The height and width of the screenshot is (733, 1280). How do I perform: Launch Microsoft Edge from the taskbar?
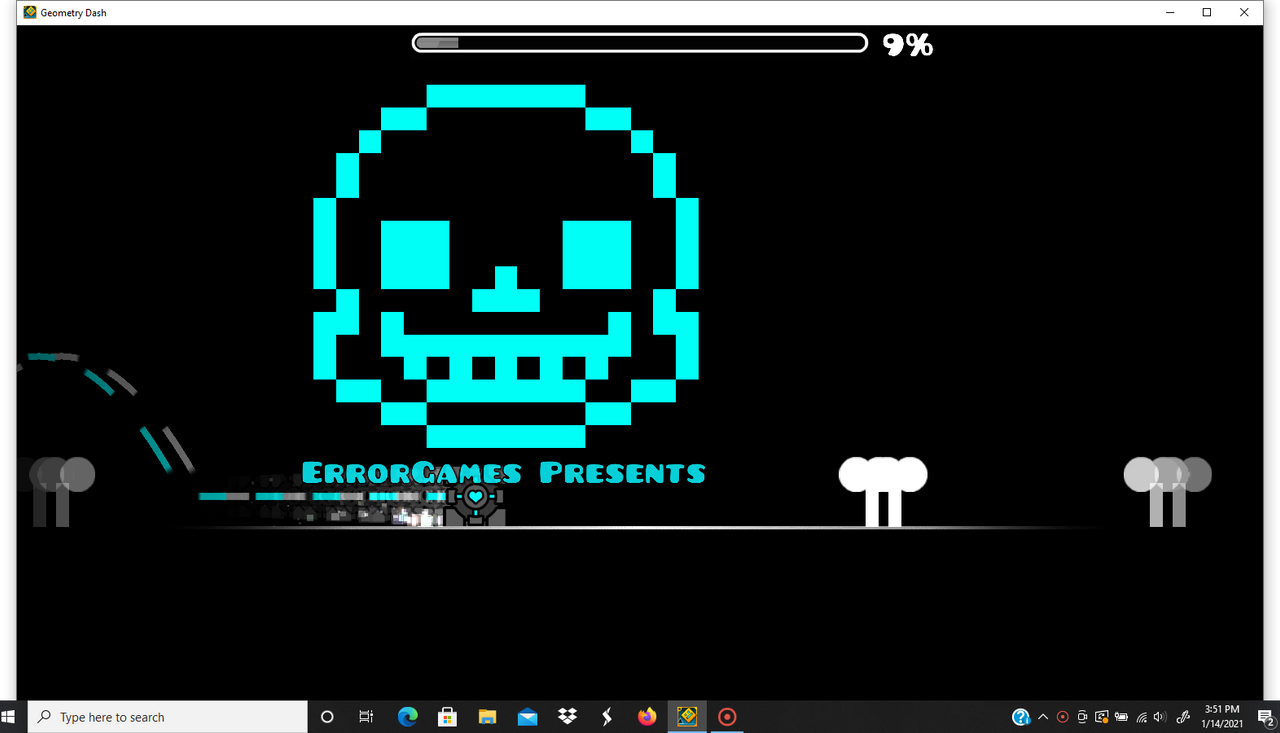pyautogui.click(x=407, y=717)
